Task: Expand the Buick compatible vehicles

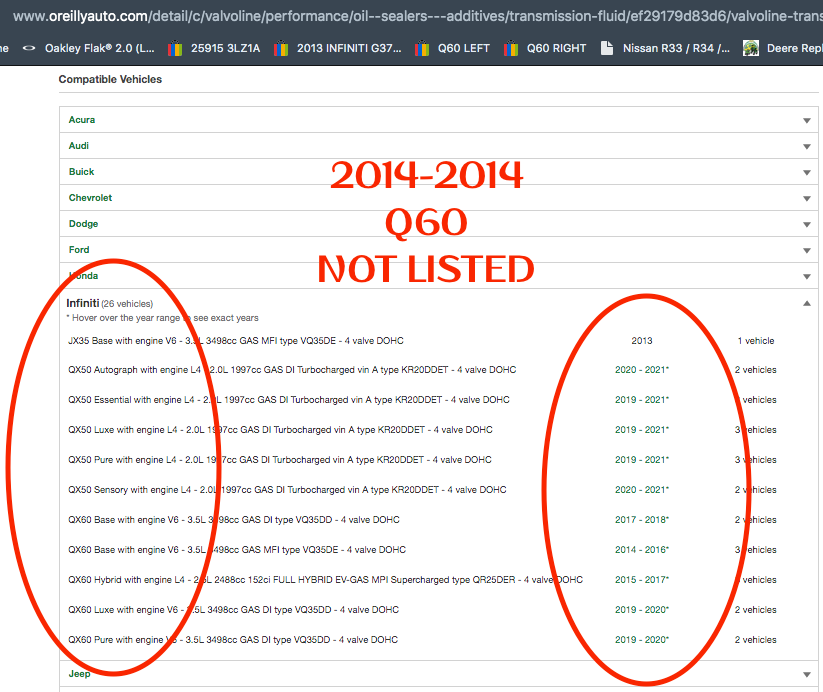Action: 806,172
